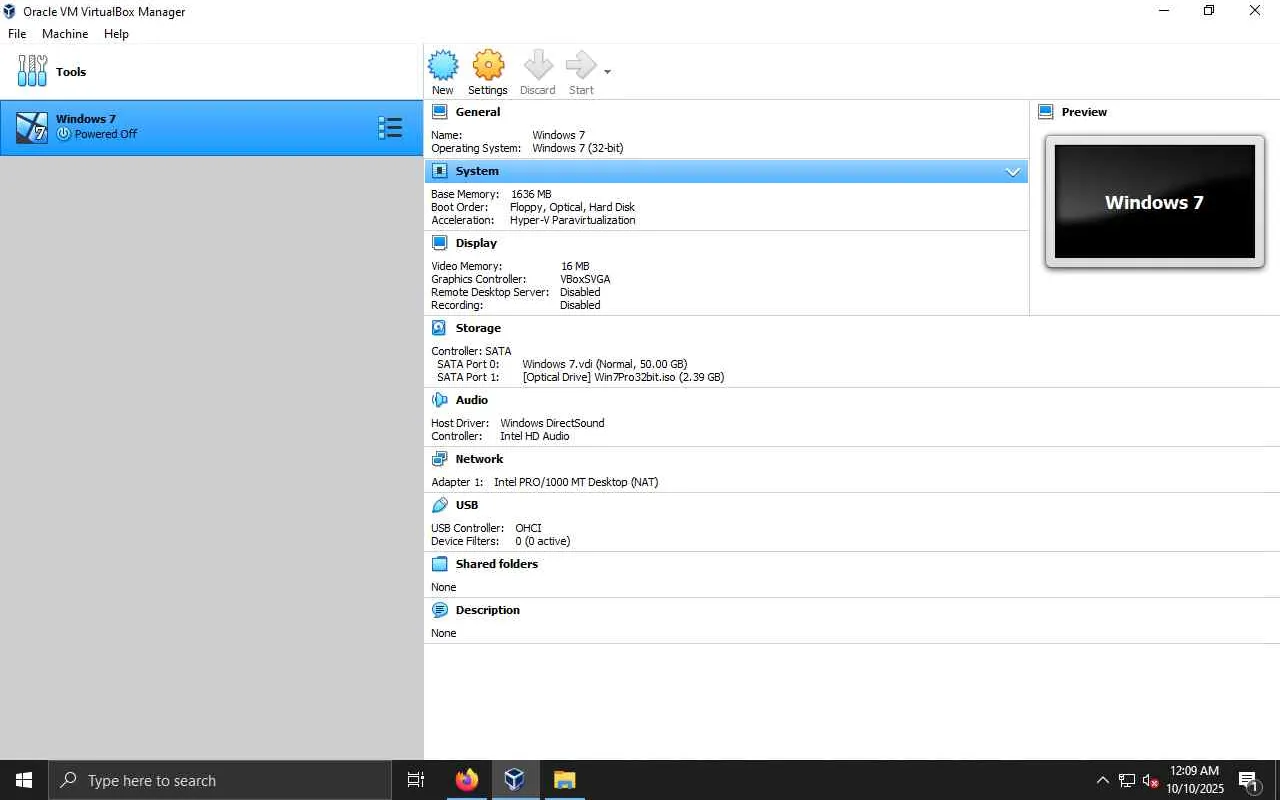Open File Explorer from the taskbar
1280x800 pixels.
(x=564, y=780)
